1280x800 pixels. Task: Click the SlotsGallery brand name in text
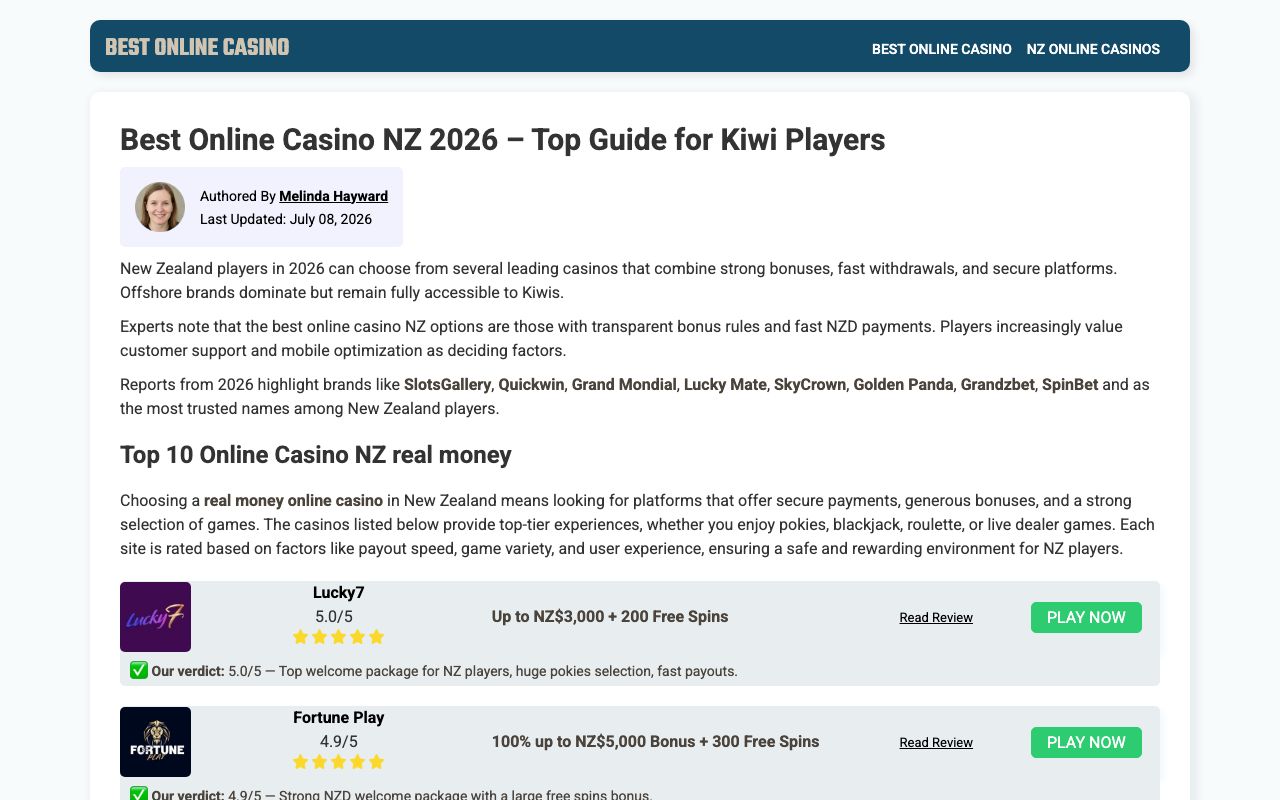coord(447,384)
